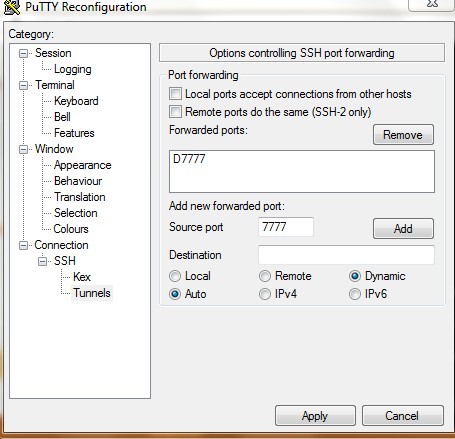Click the PuTTY icon in title bar

pos(12,7)
